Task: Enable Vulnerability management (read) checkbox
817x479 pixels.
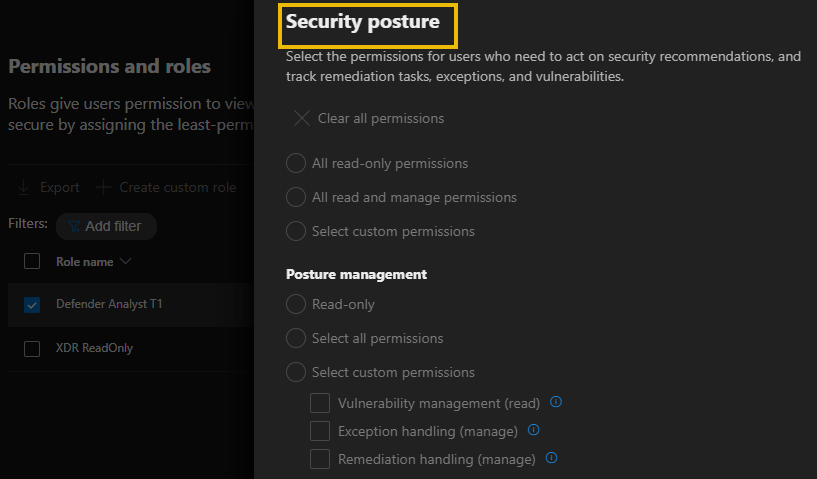Action: pos(320,403)
